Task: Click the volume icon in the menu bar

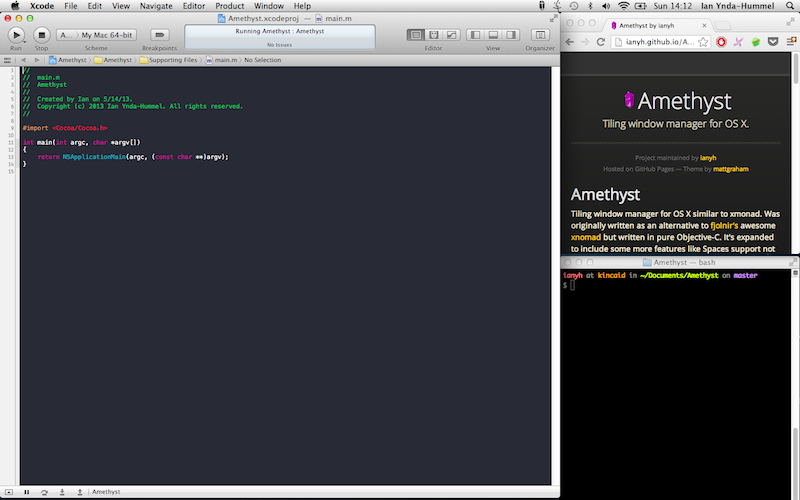Action: [606, 6]
